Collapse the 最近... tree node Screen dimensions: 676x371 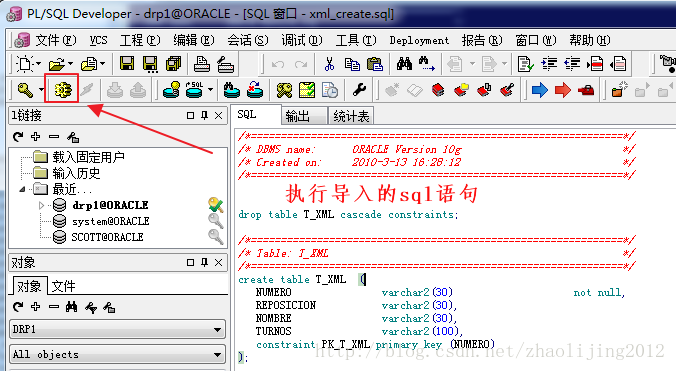click(22, 189)
